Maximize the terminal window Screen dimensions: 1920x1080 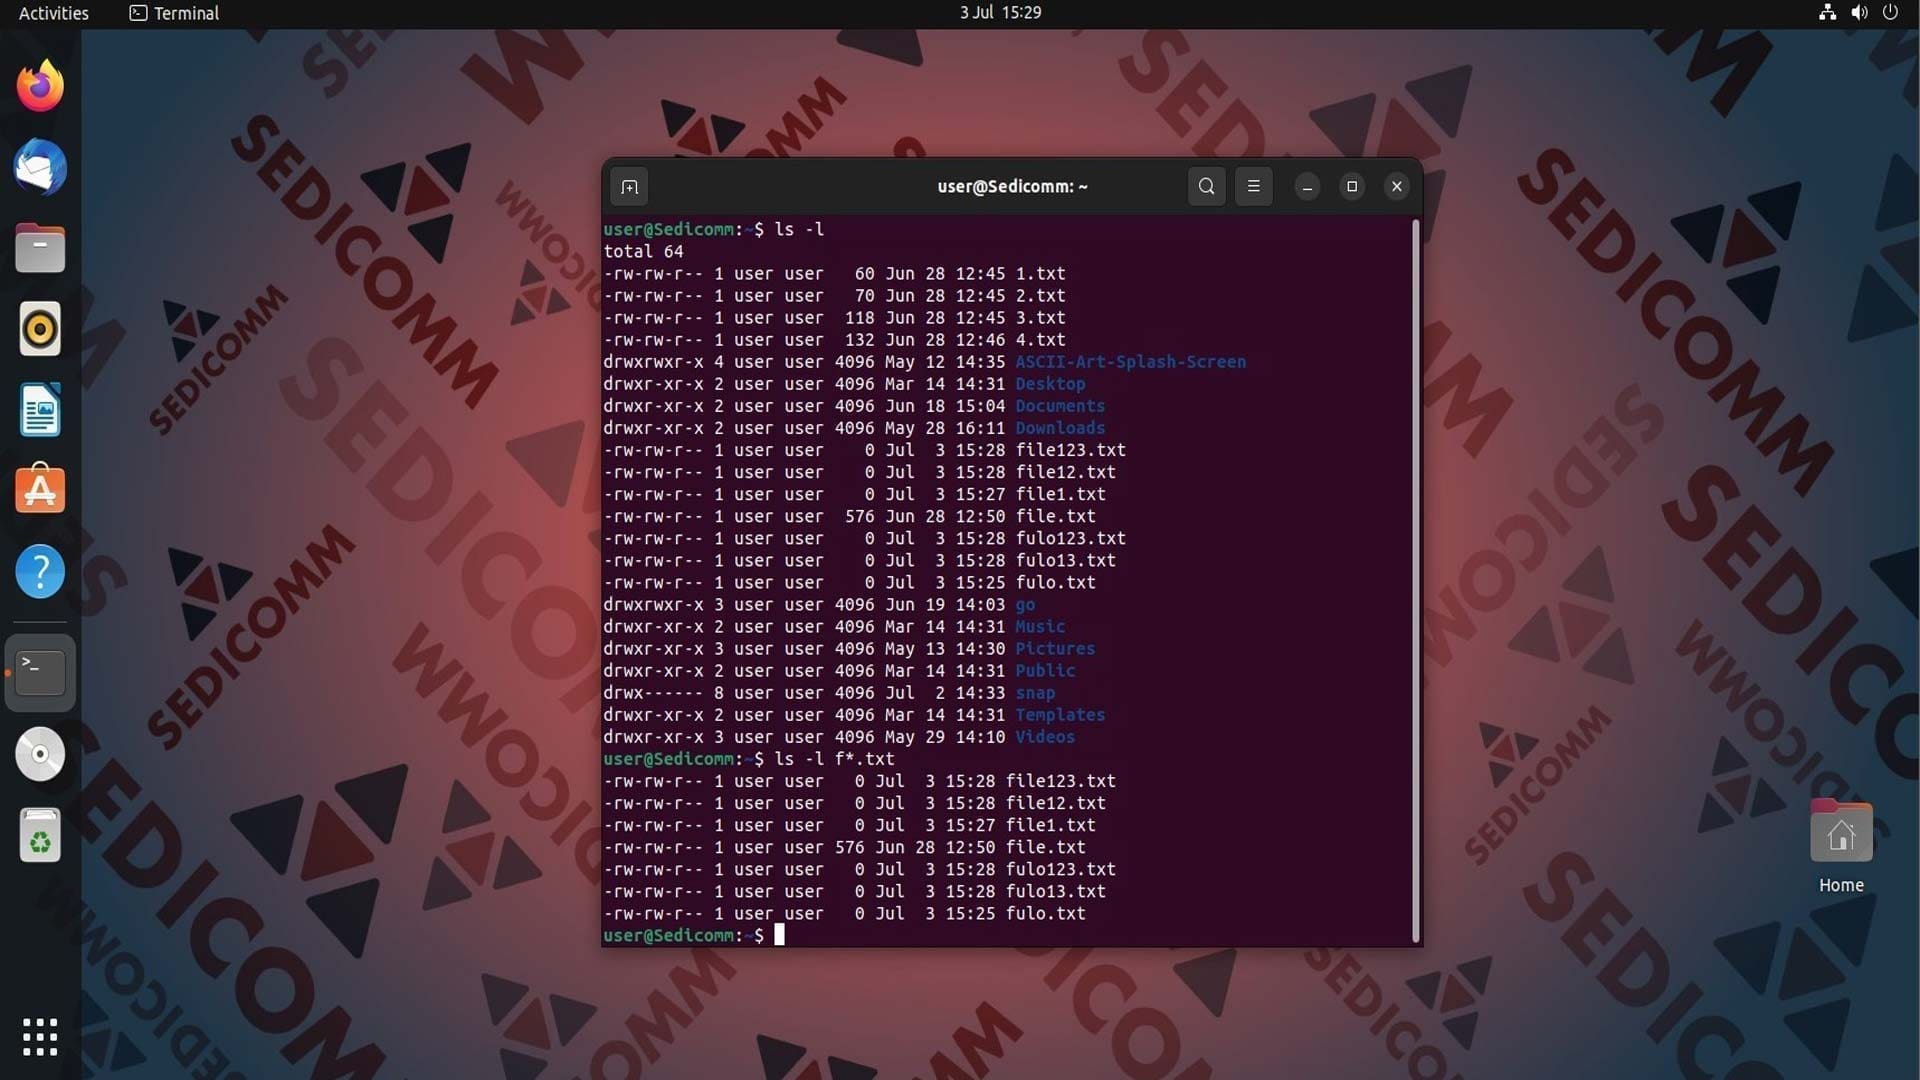(x=1352, y=187)
